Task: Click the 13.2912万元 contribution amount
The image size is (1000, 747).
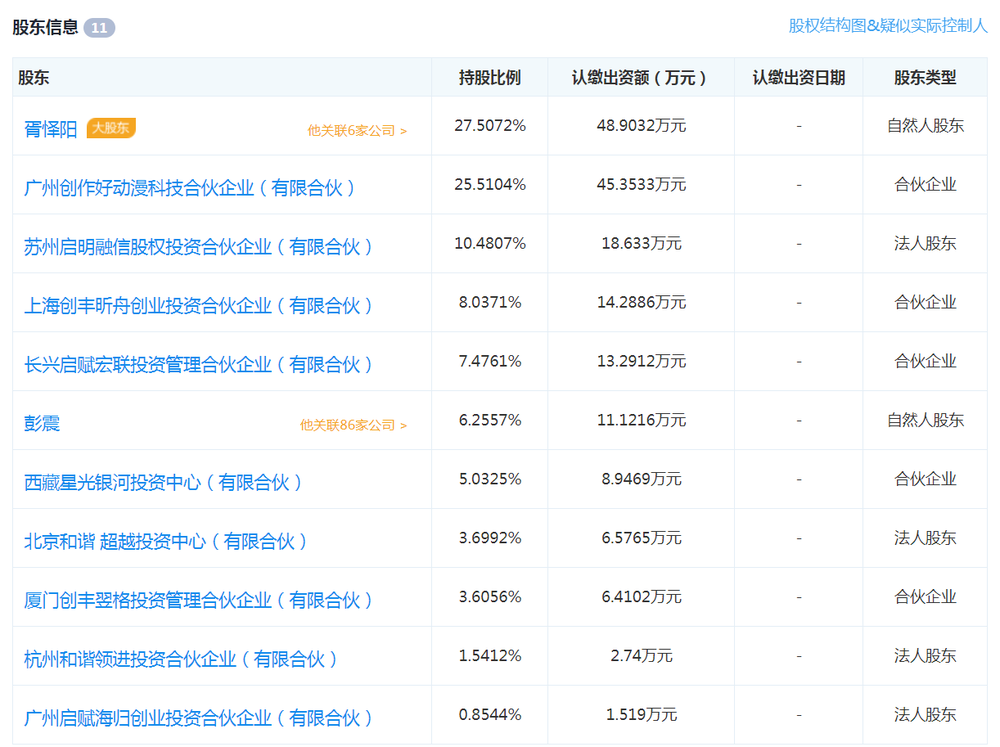Action: 641,361
